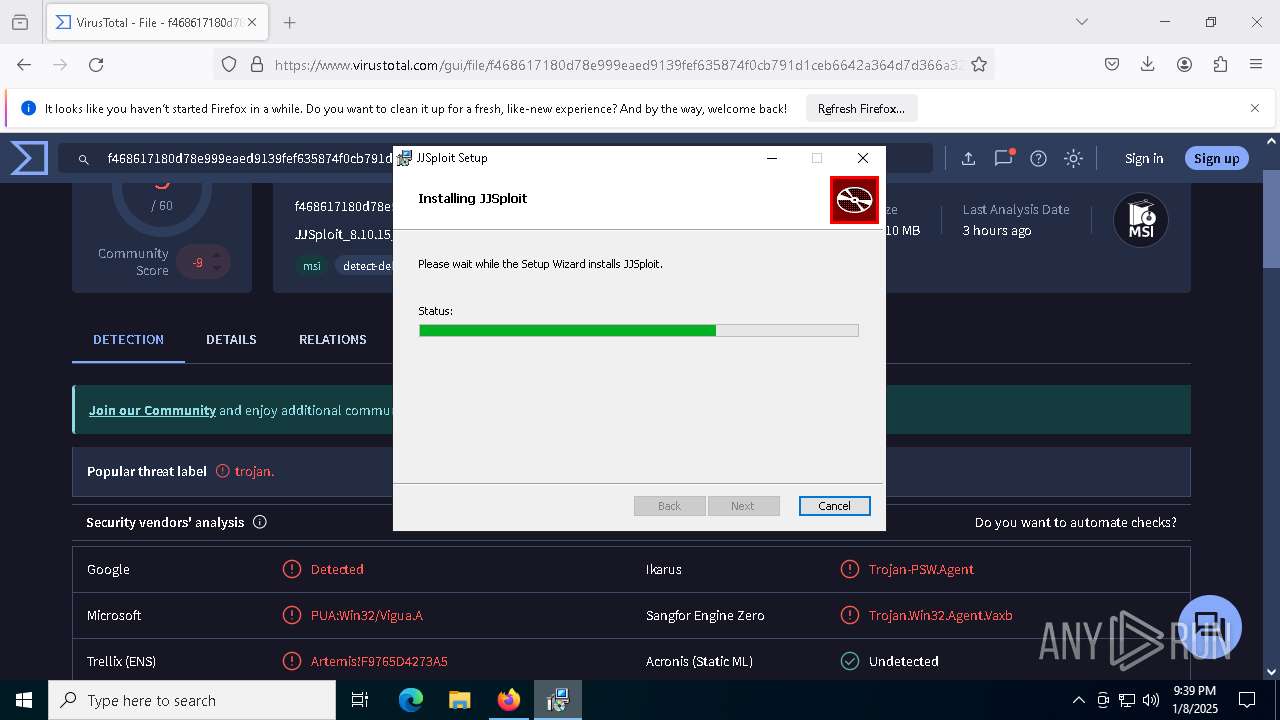Switch to the DETECTION tab
The width and height of the screenshot is (1280, 720).
point(128,340)
